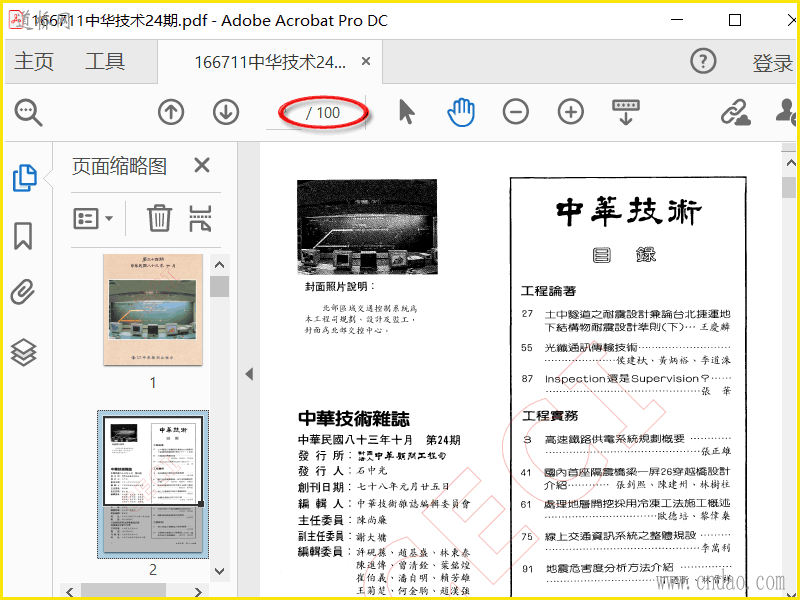Click the thumbnail panel vertical scrollbar thumb
The image size is (800, 600).
coord(219,286)
